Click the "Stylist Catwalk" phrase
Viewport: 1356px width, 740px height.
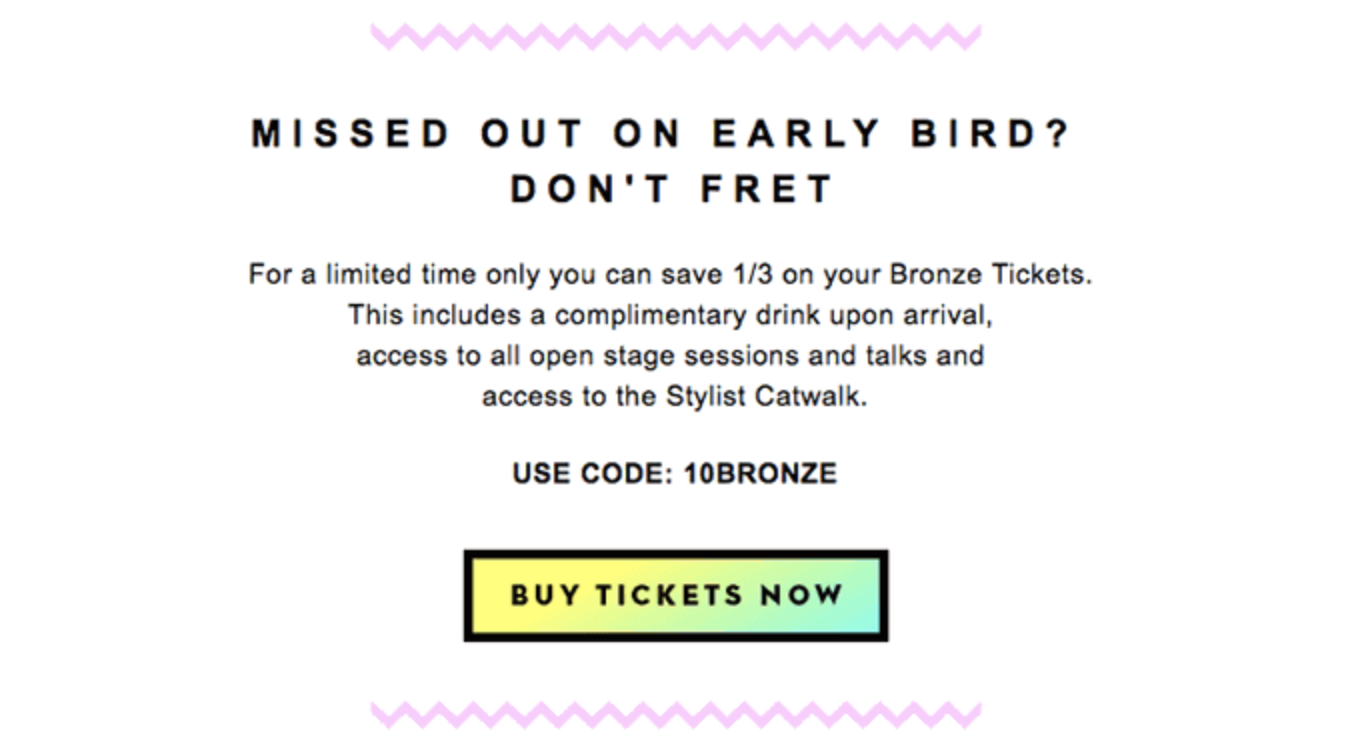pos(765,397)
